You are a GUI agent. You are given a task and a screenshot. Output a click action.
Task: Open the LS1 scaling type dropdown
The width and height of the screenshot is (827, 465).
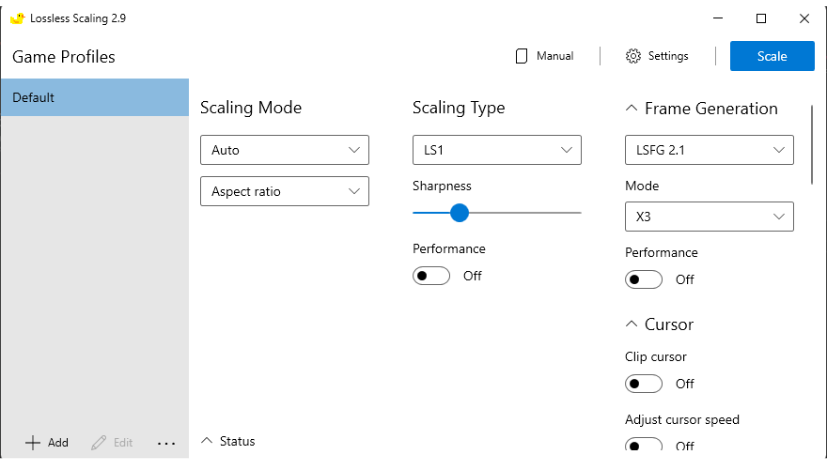(496, 150)
